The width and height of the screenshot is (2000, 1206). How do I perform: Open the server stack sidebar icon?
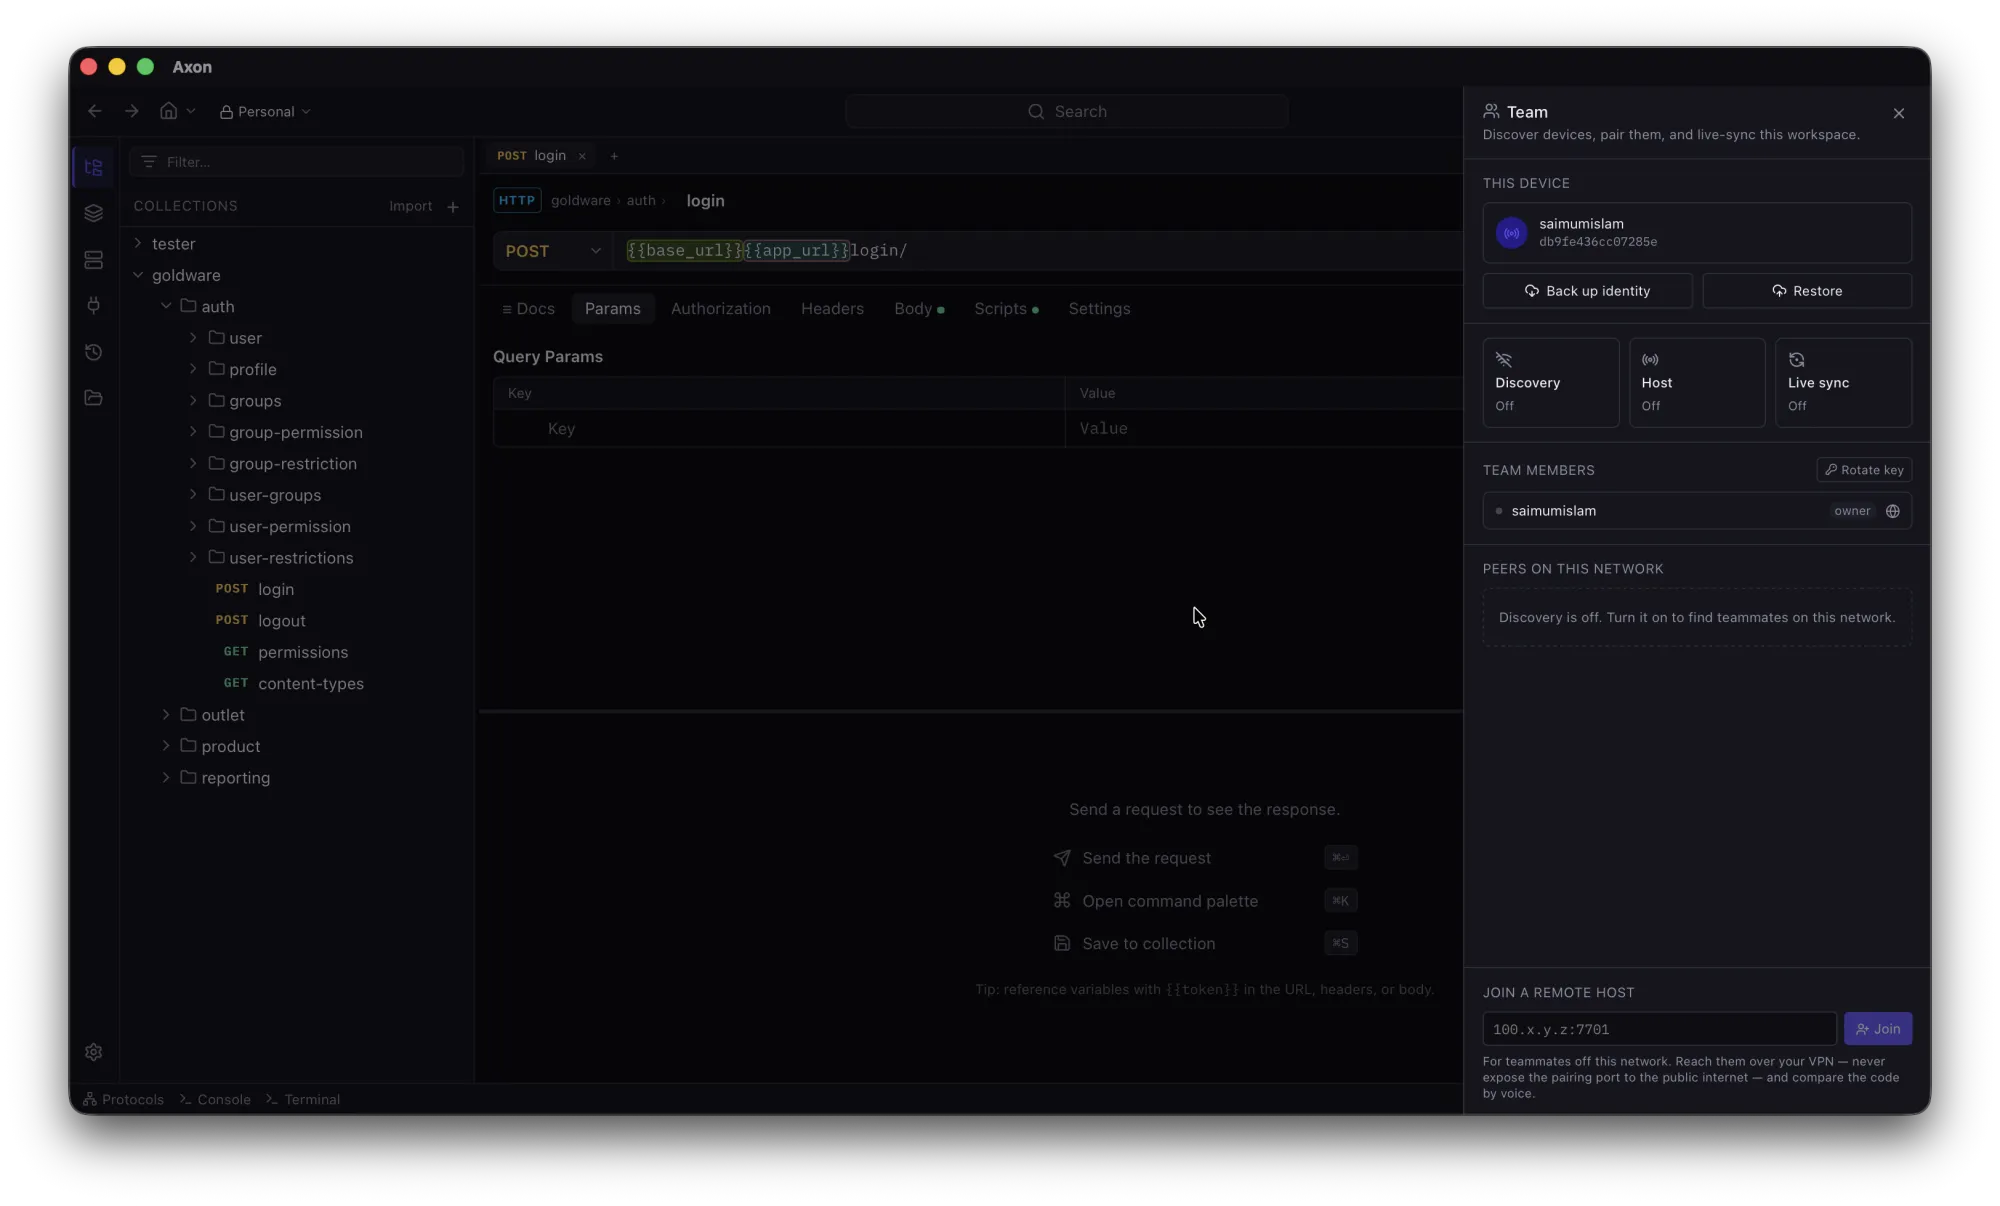coord(94,260)
